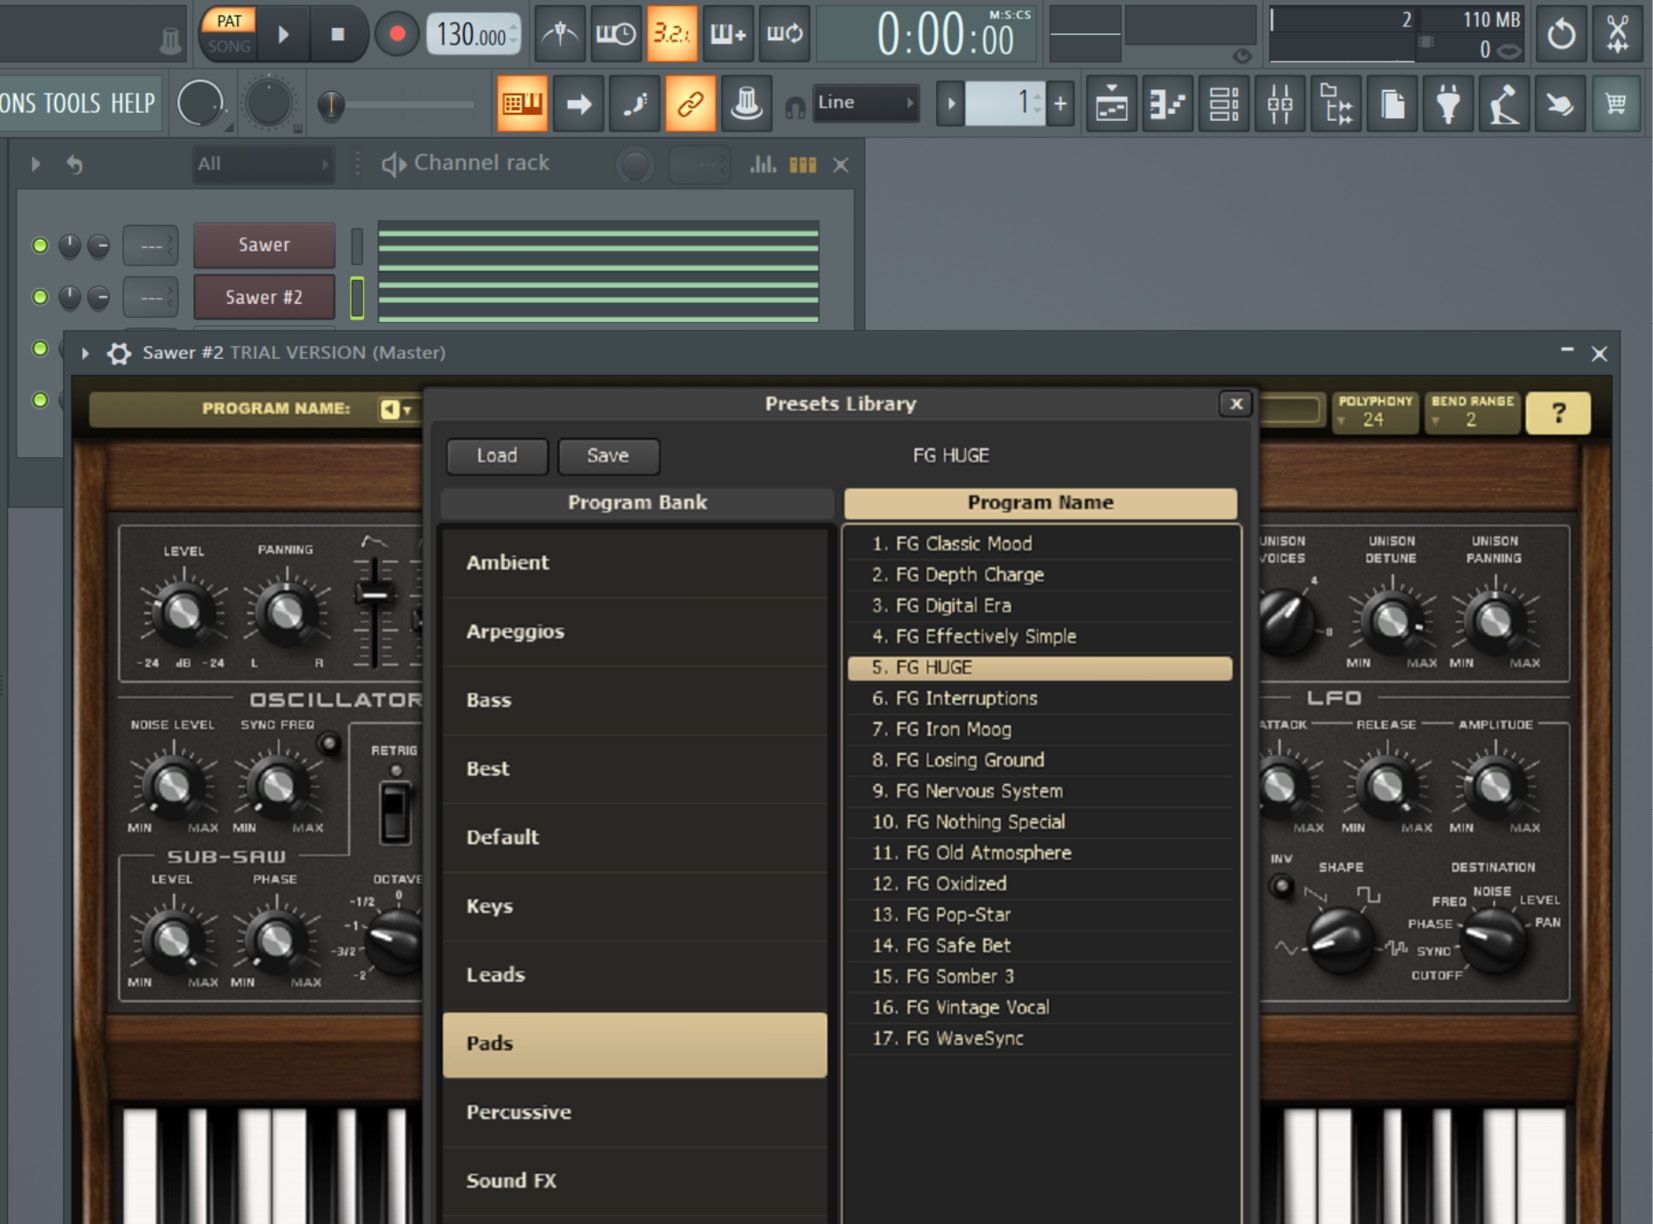
Task: Open the Line snap dropdown
Action: (865, 103)
